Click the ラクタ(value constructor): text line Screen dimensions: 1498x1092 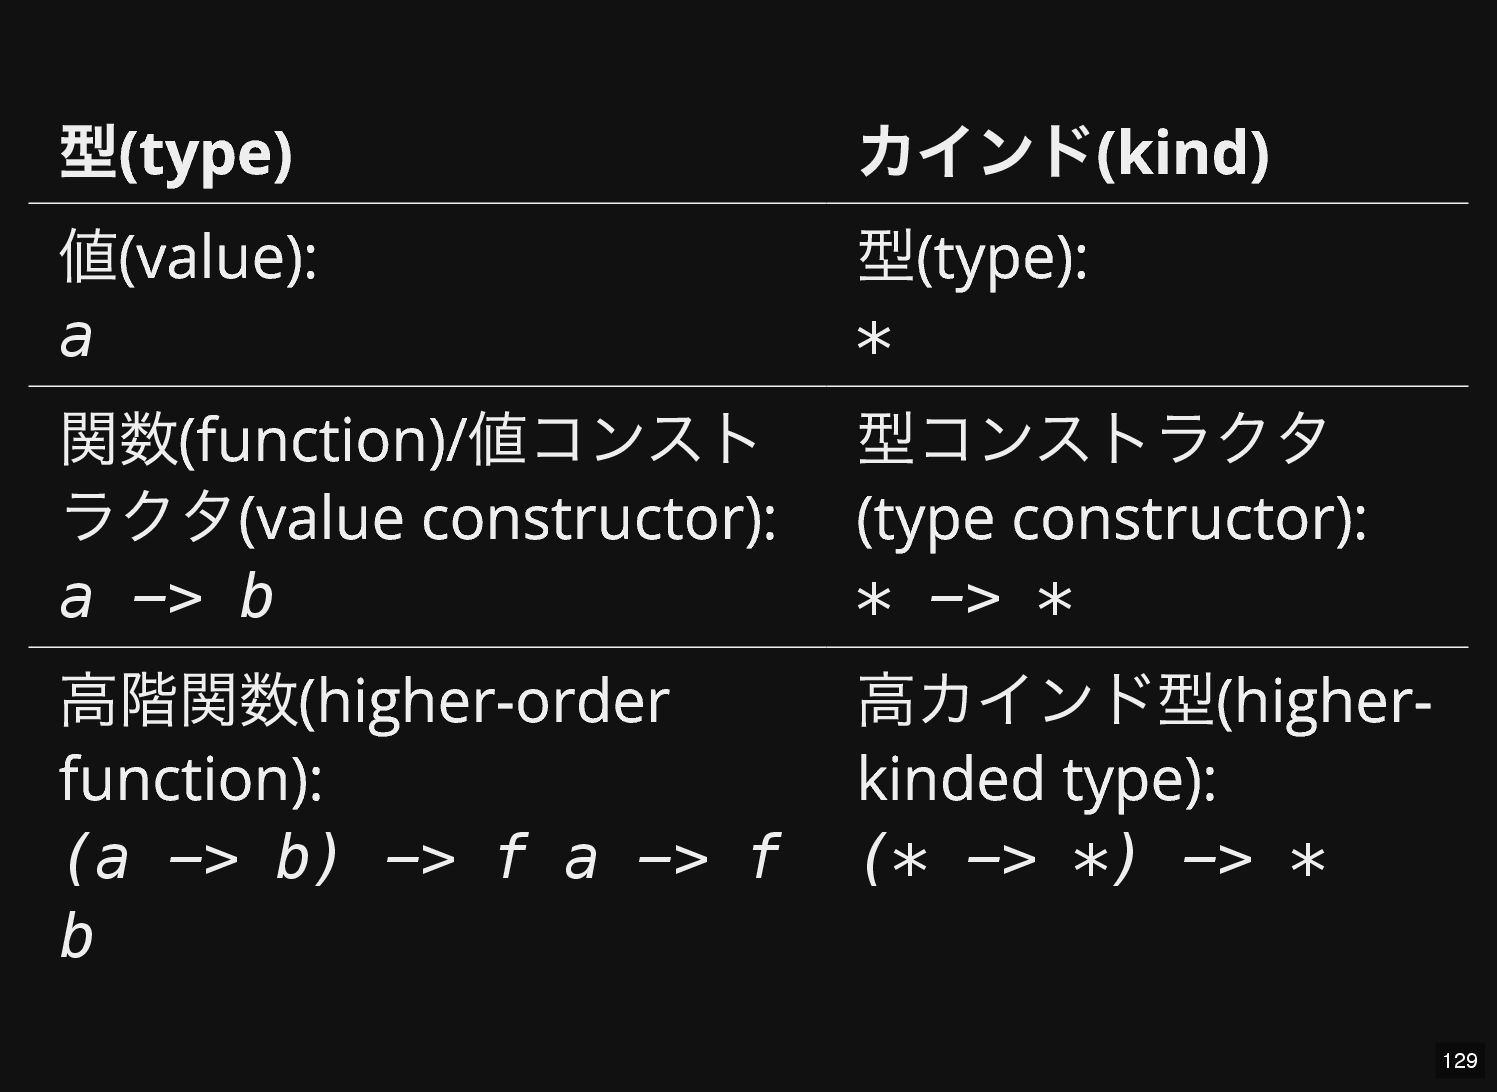(x=418, y=518)
